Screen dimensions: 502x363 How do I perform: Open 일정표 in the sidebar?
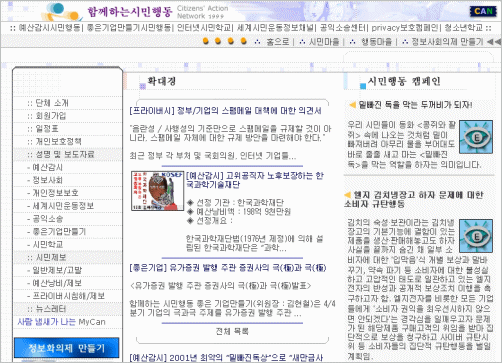(x=47, y=128)
